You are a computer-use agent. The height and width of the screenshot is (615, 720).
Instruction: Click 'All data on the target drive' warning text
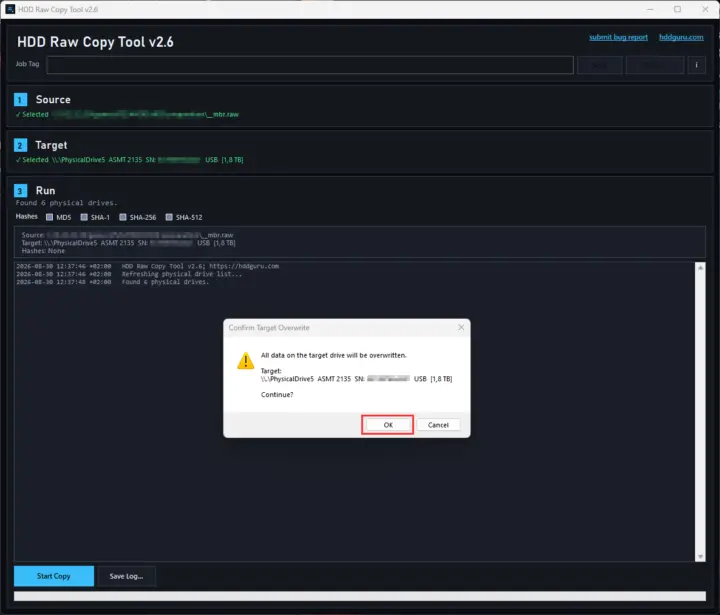pos(333,355)
